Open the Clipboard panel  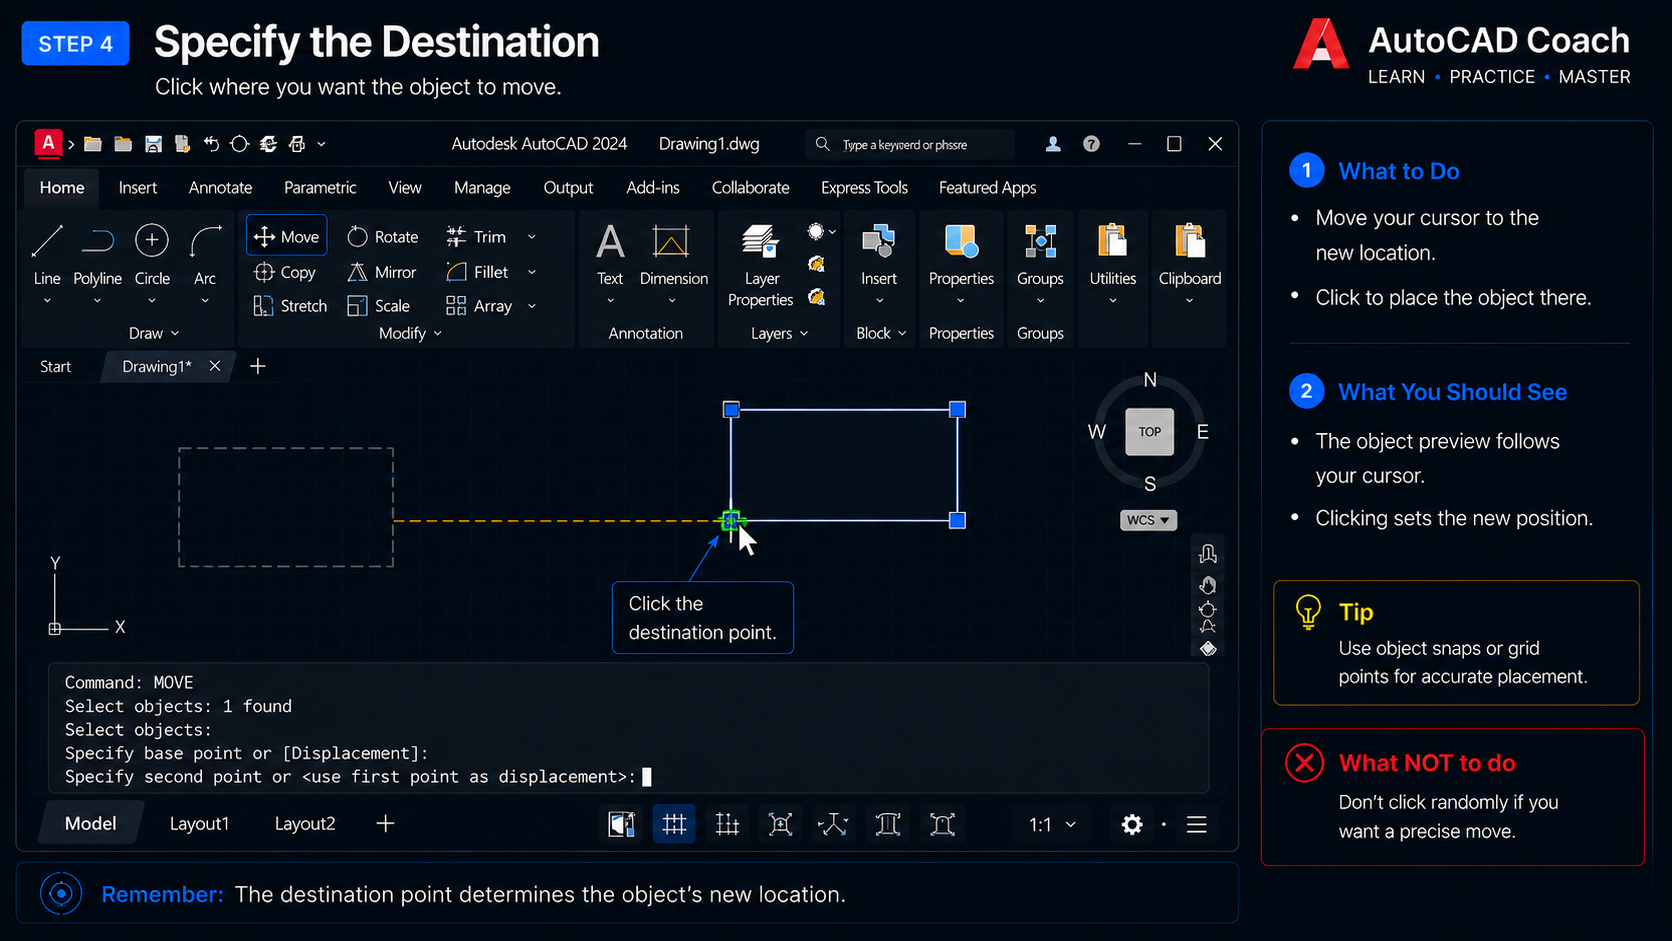(1190, 255)
